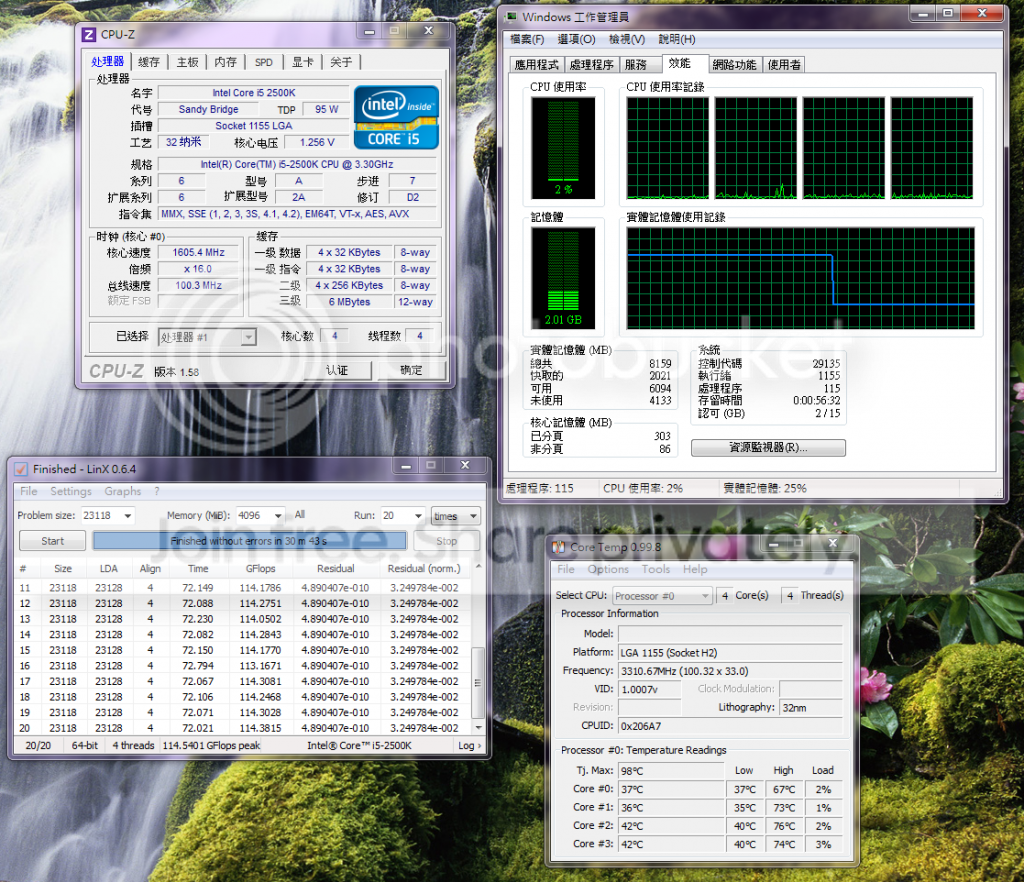Click the All memory option in LinX

(300, 514)
